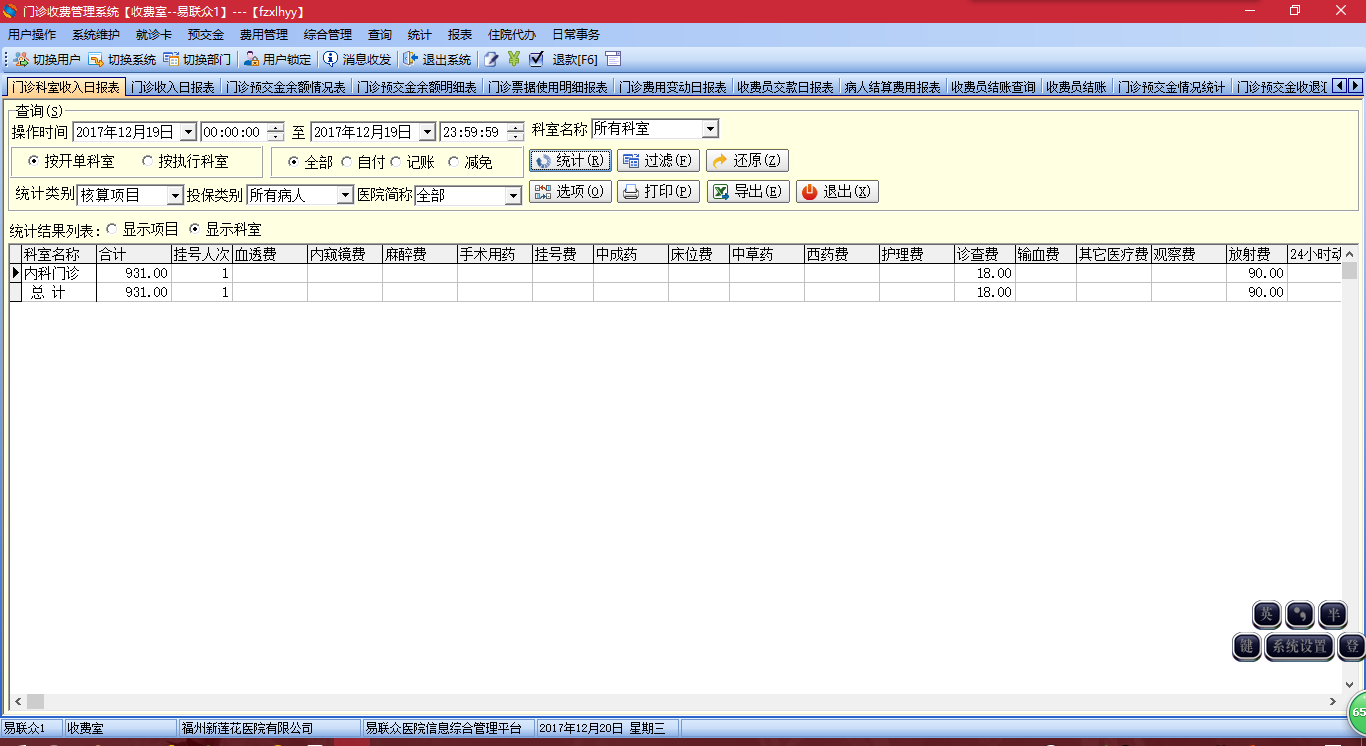The height and width of the screenshot is (746, 1366).
Task: Lock the user via 用户锁定
Action: pyautogui.click(x=278, y=59)
